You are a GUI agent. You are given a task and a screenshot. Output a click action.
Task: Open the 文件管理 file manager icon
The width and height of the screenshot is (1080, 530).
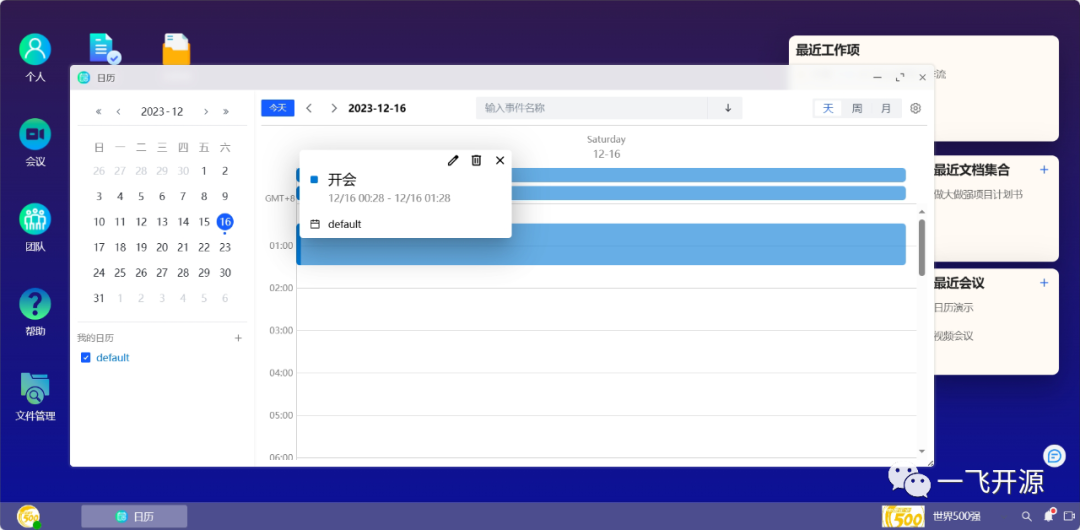tap(35, 396)
